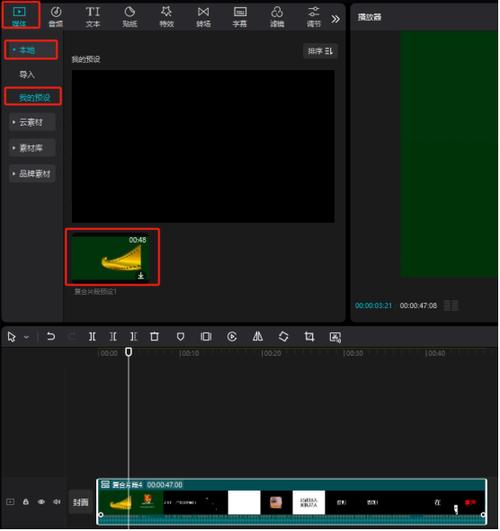This screenshot has height=531, width=500.
Task: Show more tabs with double-chevron arrow
Action: [335, 19]
